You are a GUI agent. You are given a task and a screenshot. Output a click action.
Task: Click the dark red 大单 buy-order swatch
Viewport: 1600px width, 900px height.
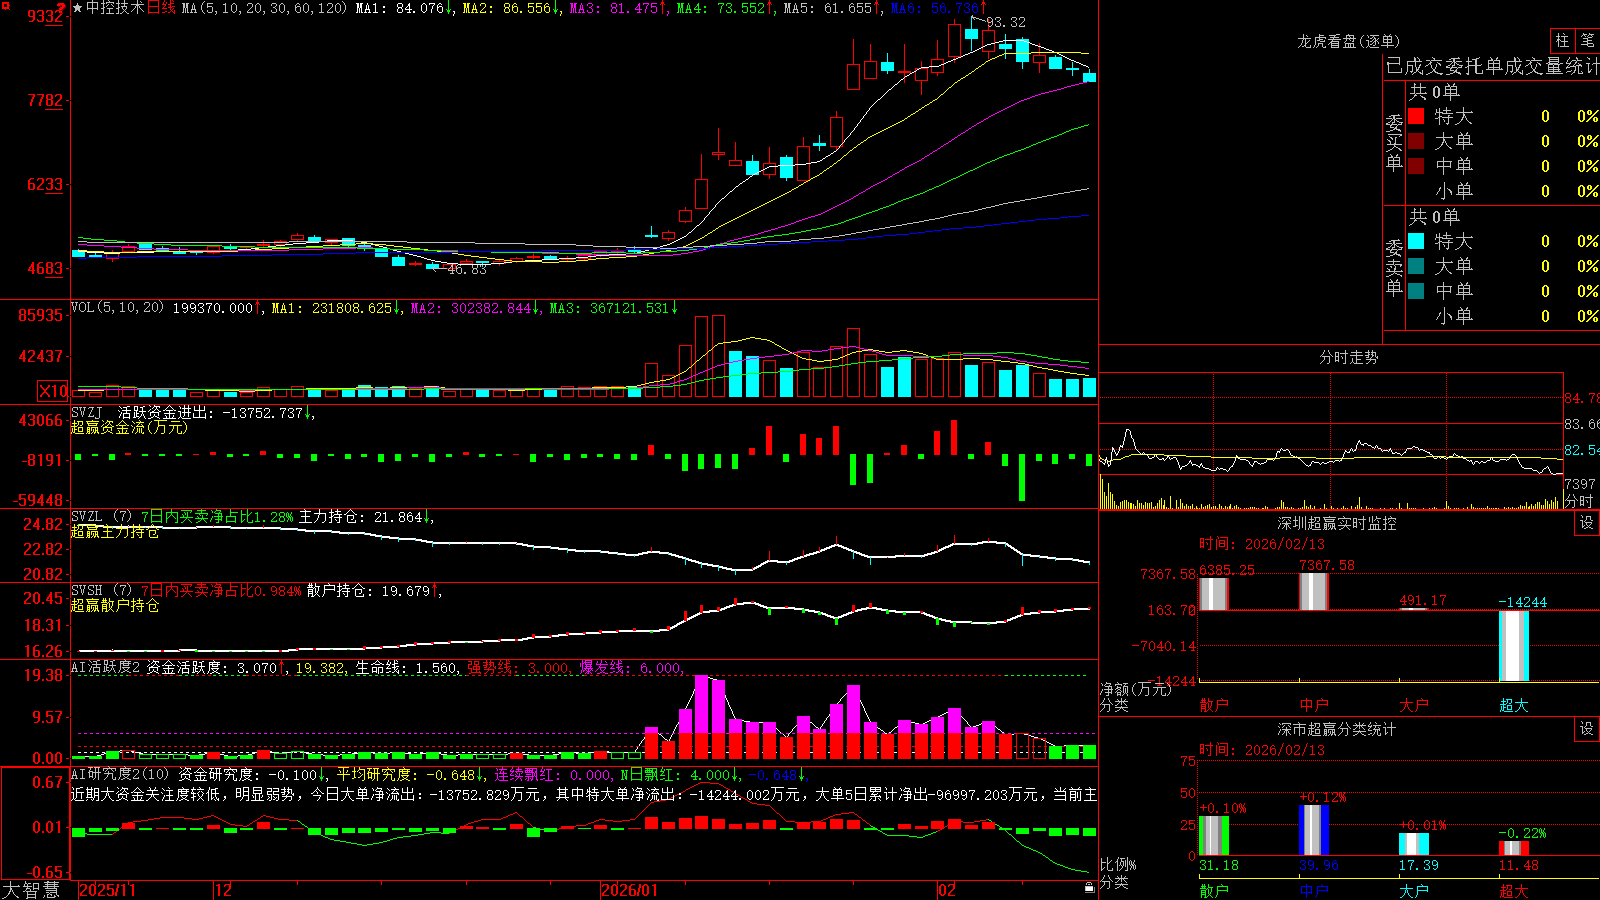pos(1416,141)
